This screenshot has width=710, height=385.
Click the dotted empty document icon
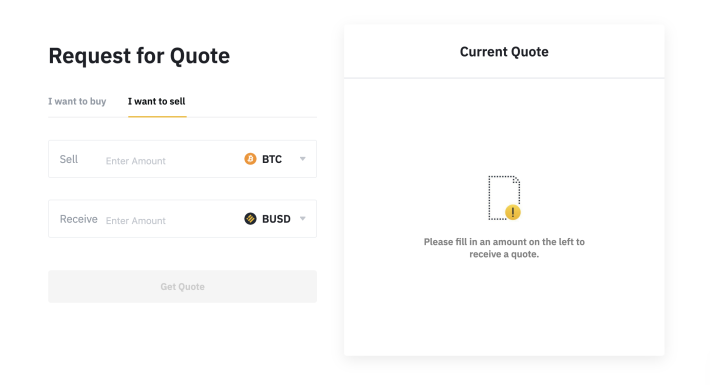(x=504, y=198)
